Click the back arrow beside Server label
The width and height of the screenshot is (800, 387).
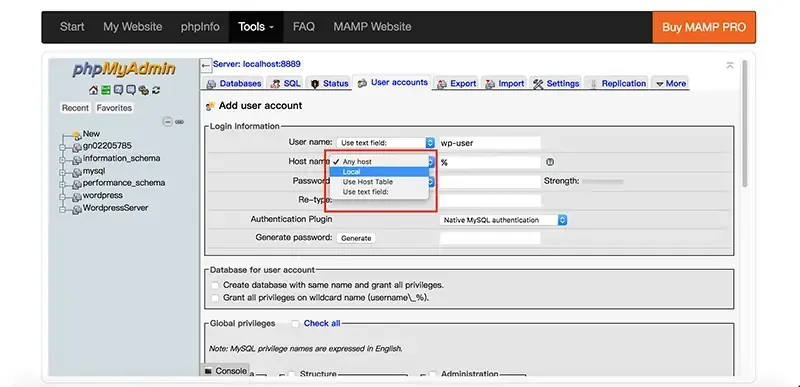click(x=206, y=65)
